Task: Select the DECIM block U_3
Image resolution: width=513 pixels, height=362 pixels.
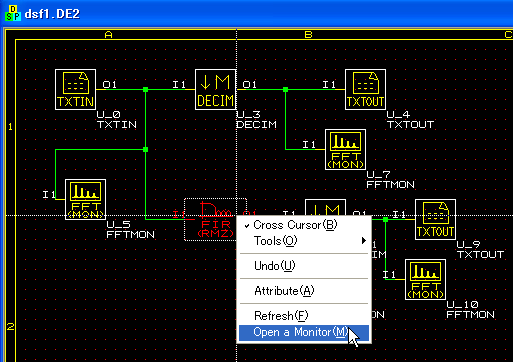Action: pos(215,89)
